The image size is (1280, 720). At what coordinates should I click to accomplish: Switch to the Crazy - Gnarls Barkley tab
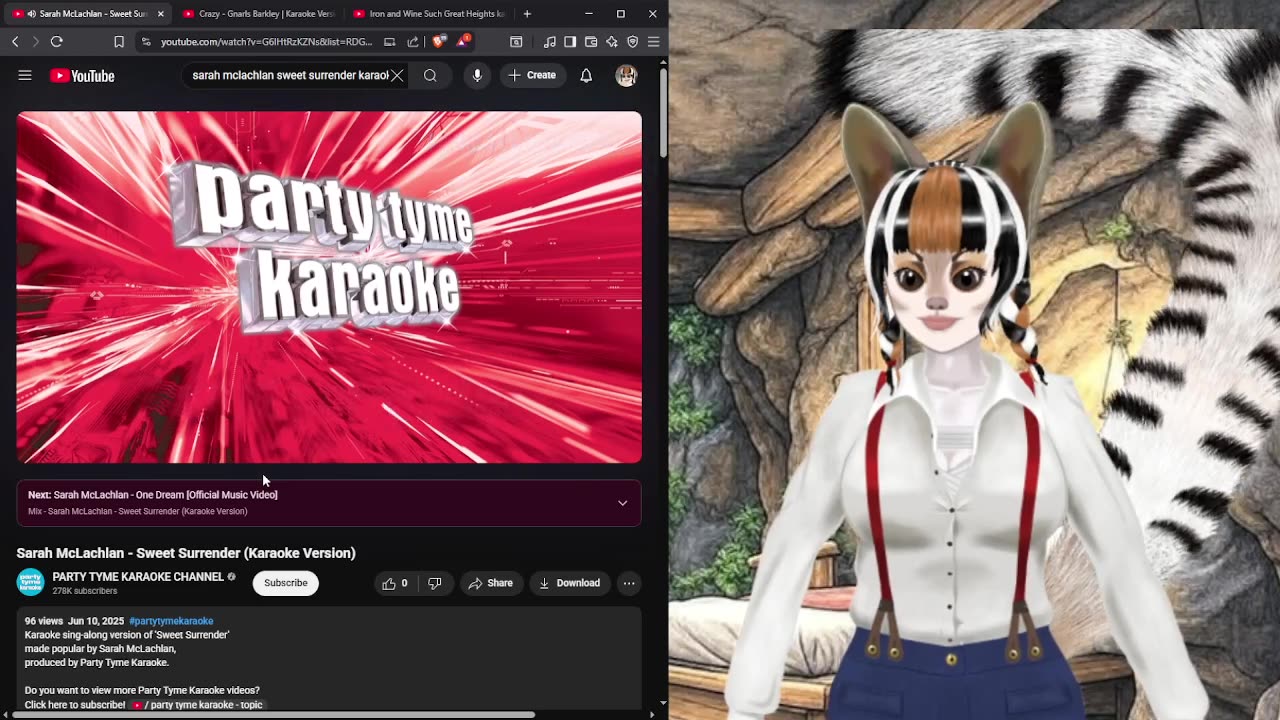(x=258, y=14)
